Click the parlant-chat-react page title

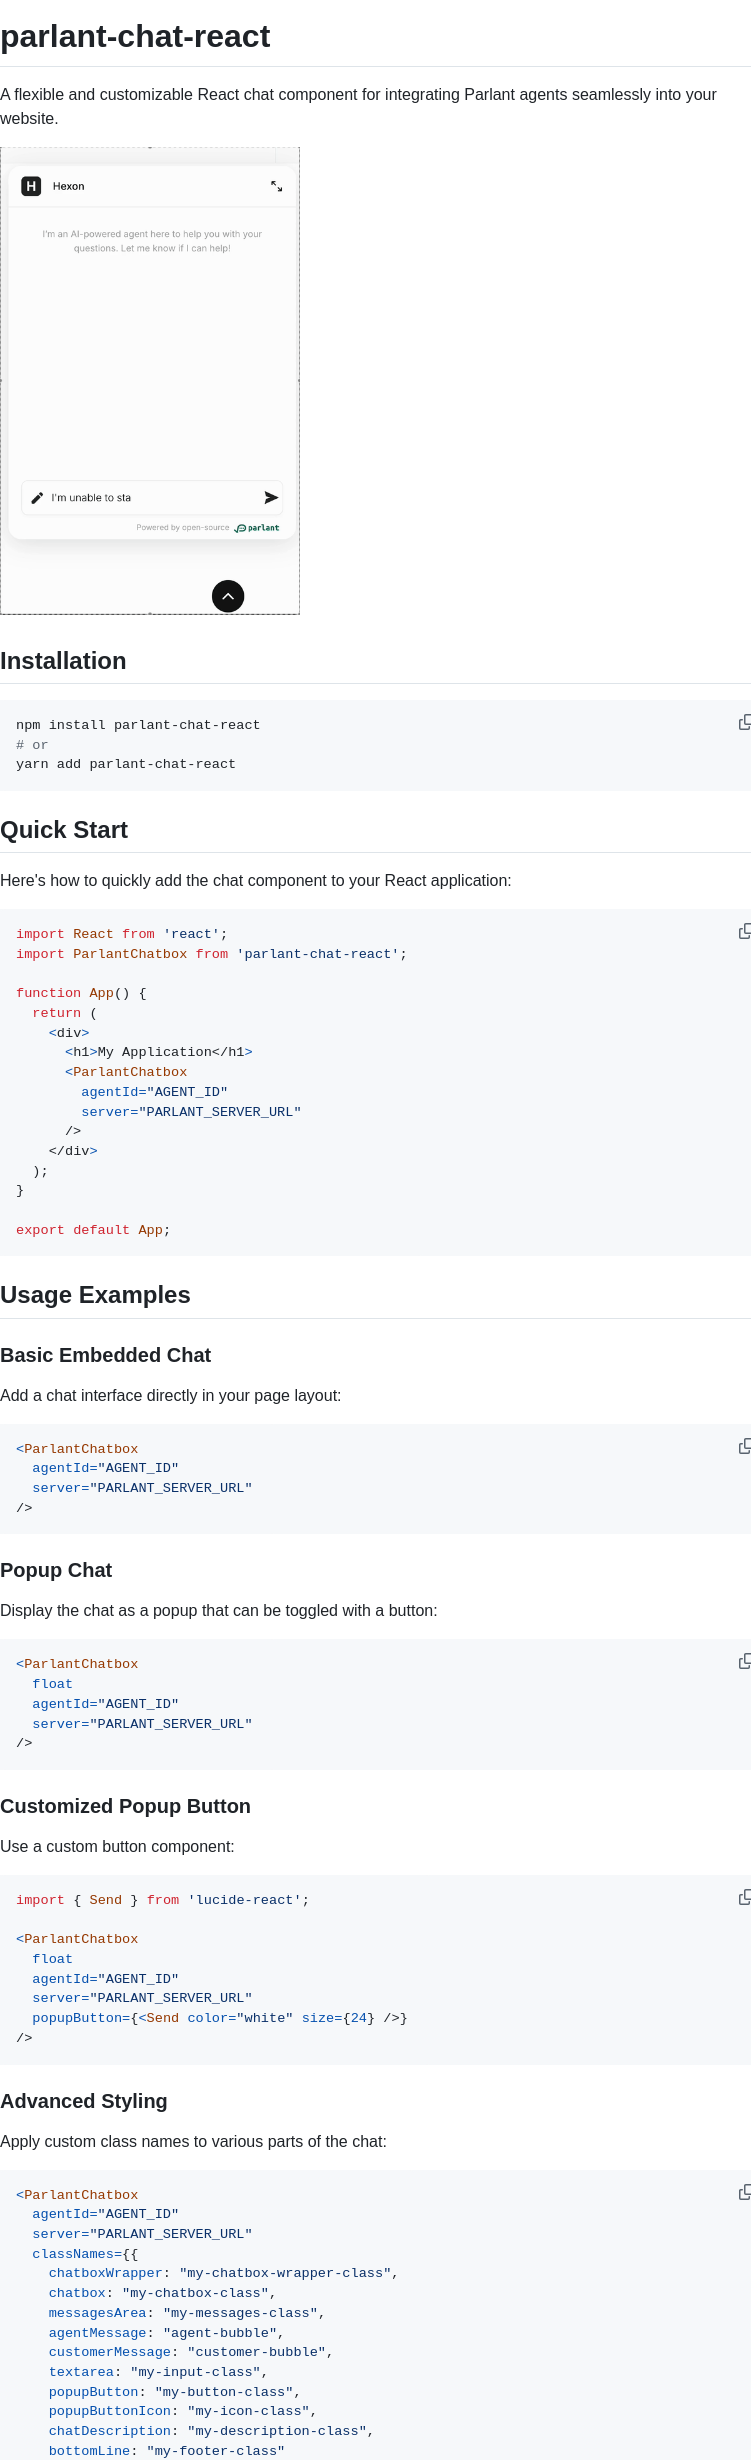pos(135,37)
